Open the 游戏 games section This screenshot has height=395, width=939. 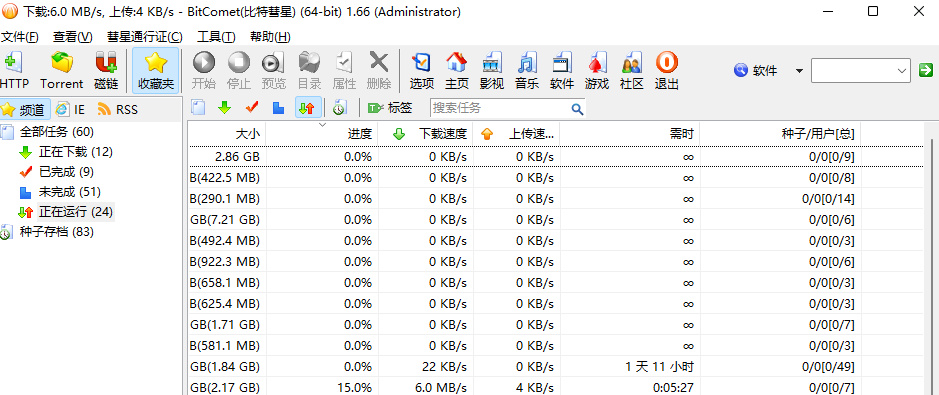tap(596, 71)
